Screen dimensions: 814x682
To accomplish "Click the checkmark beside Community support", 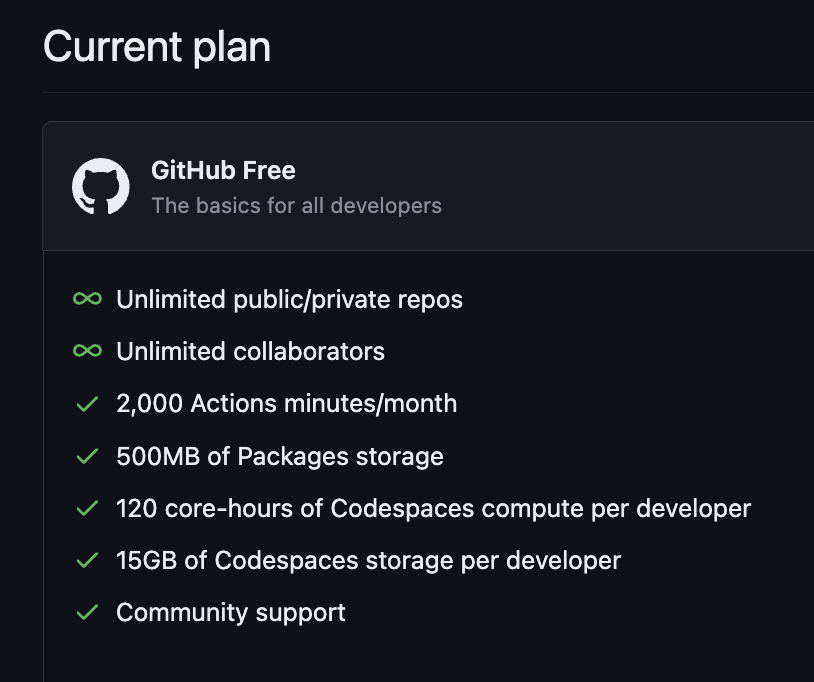I will click(87, 612).
